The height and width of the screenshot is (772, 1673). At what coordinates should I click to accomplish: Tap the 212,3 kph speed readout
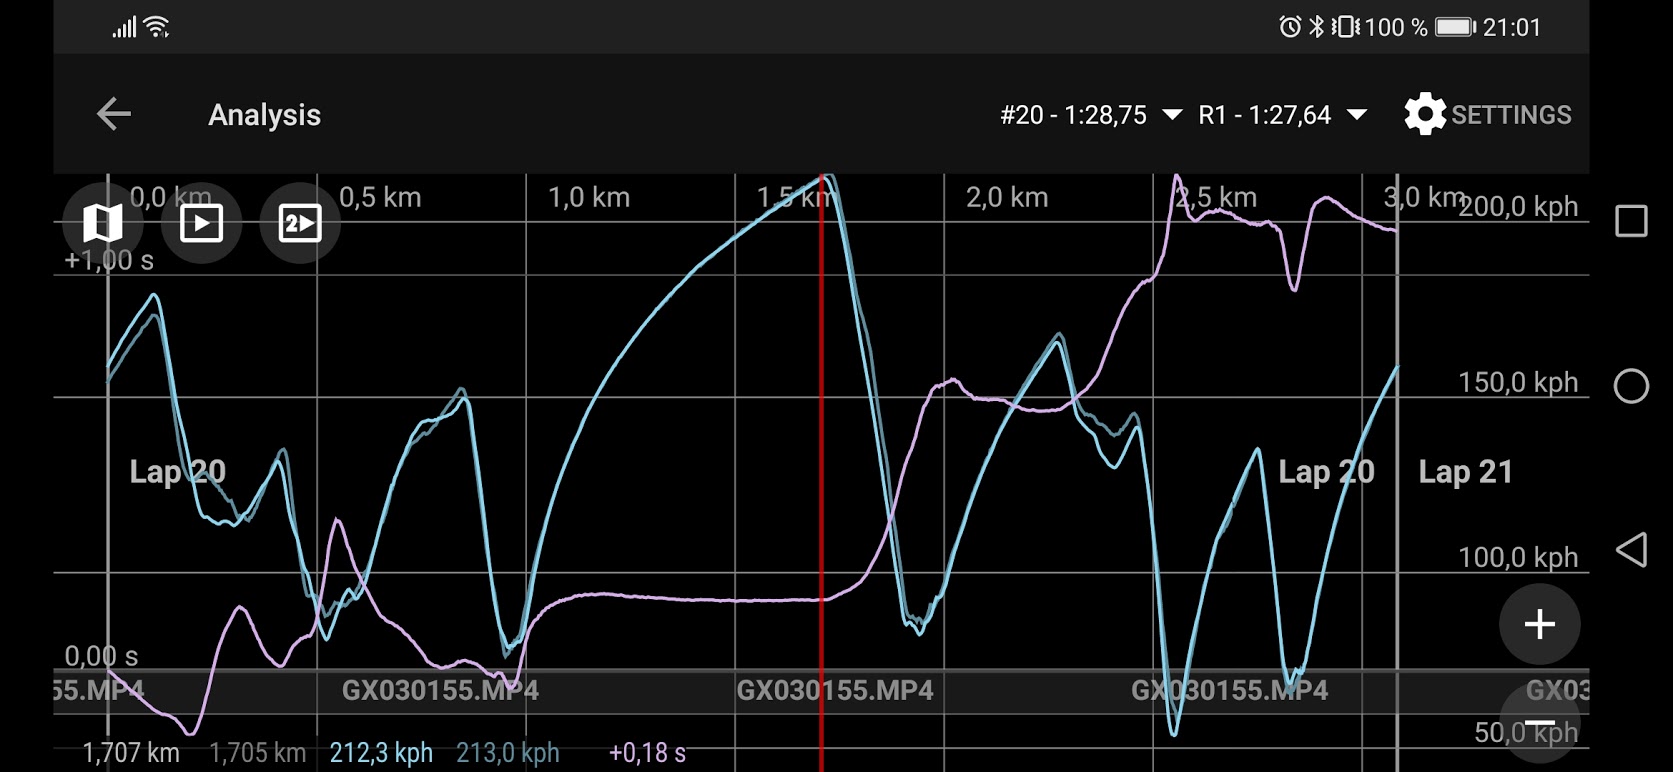[x=381, y=752]
